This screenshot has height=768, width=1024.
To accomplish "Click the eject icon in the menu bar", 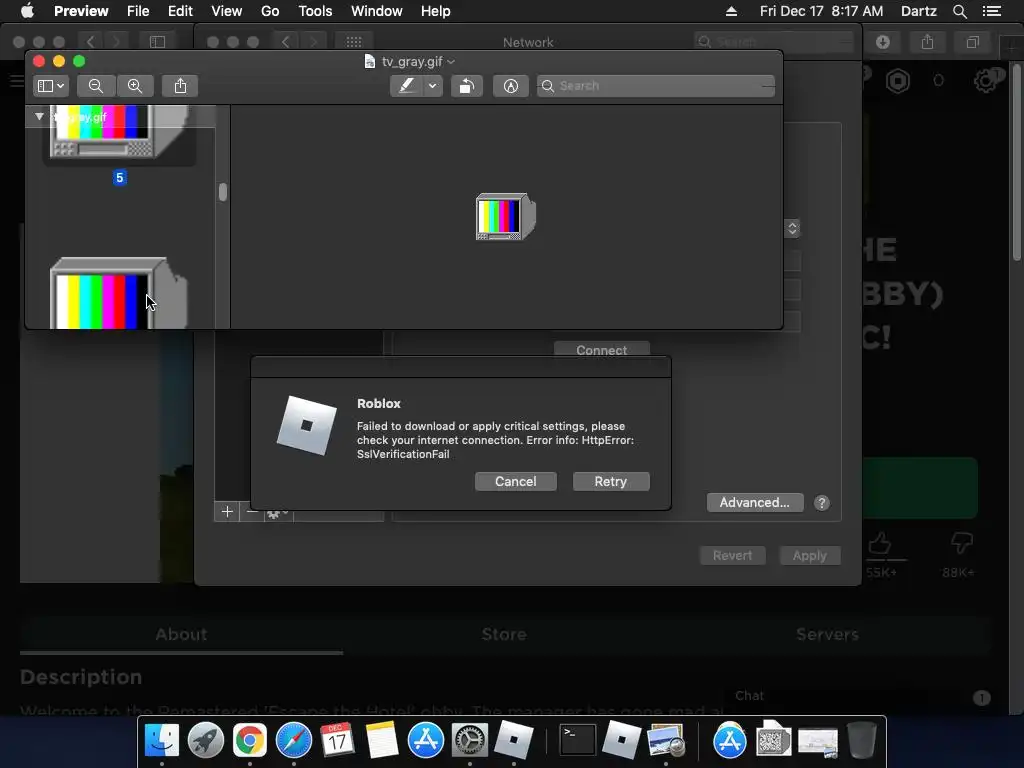I will 731,11.
